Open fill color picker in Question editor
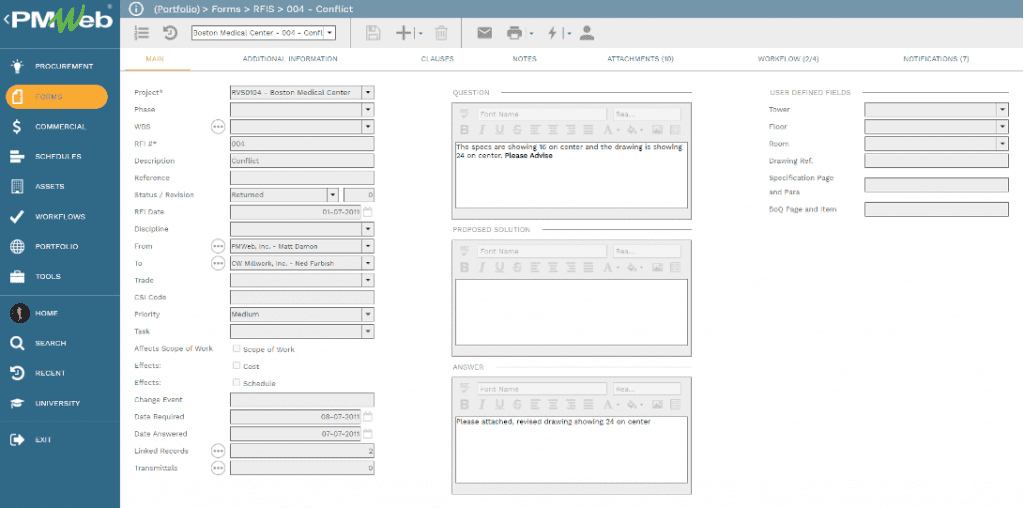The image size is (1024, 508). (633, 130)
